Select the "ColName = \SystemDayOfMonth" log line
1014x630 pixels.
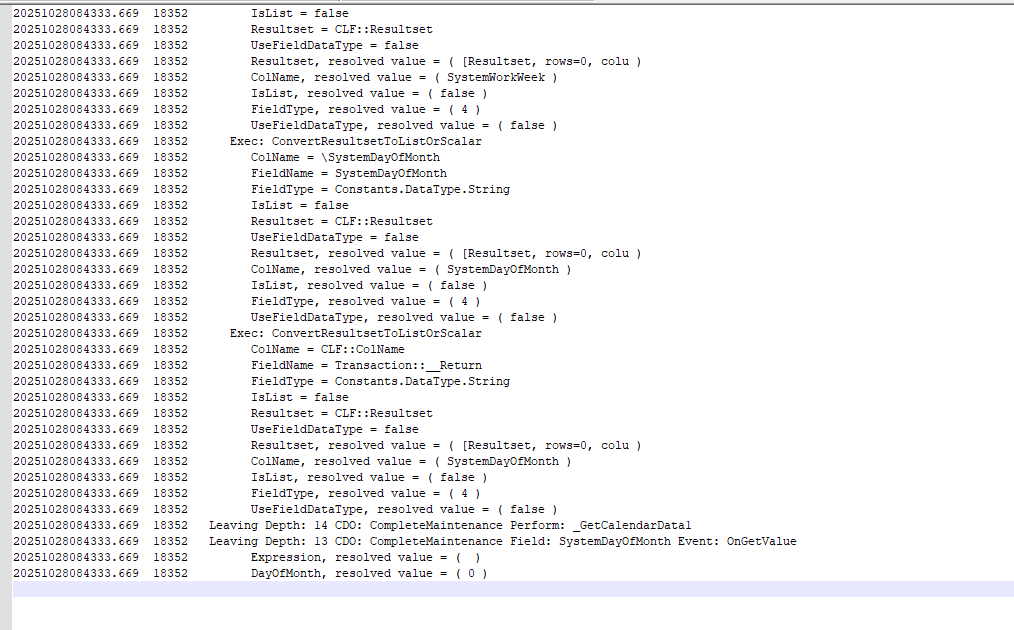coord(345,158)
